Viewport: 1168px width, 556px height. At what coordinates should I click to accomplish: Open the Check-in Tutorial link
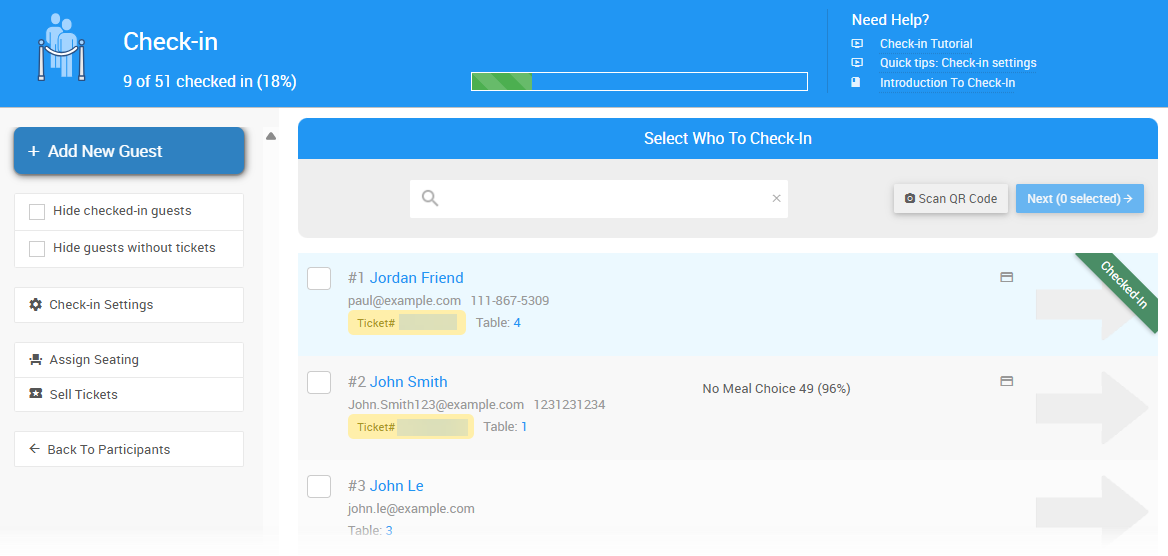pos(926,44)
